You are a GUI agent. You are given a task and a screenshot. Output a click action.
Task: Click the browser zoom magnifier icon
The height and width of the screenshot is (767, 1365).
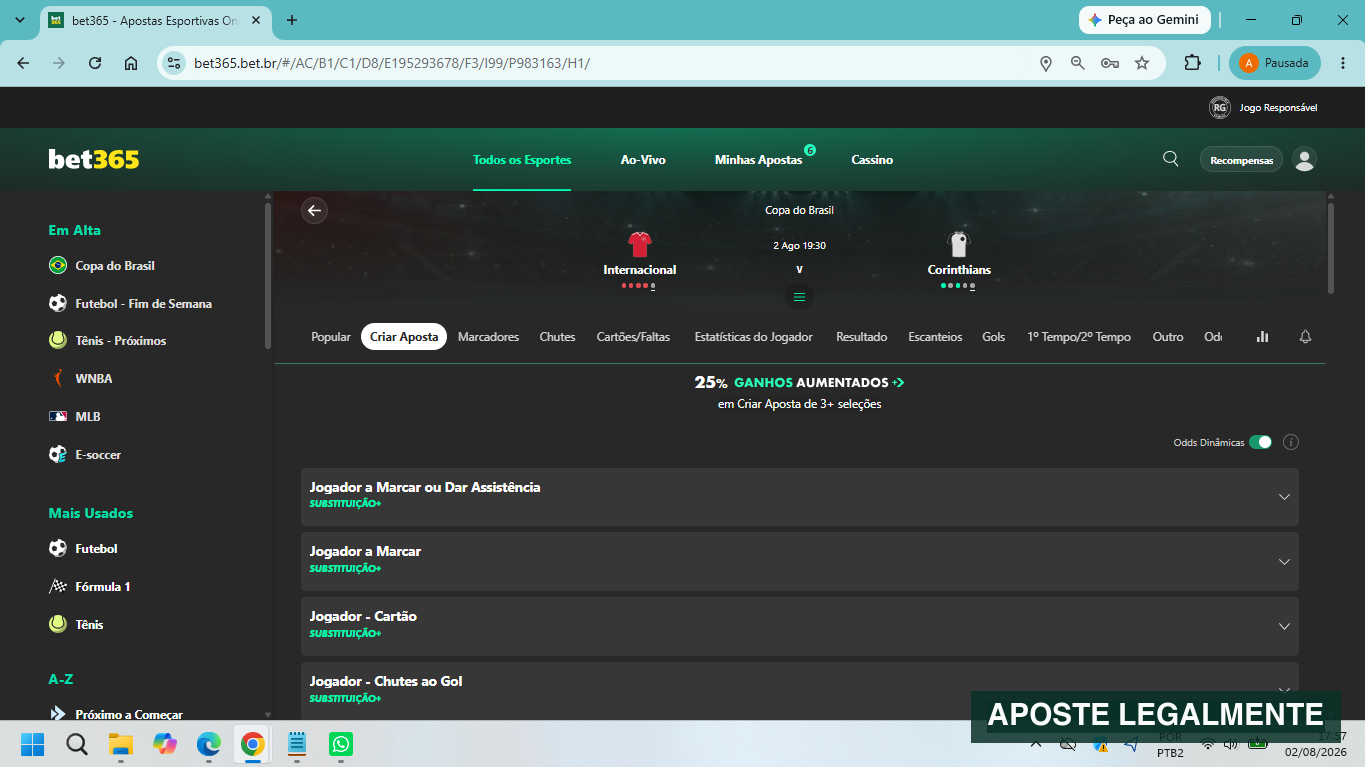[x=1078, y=63]
